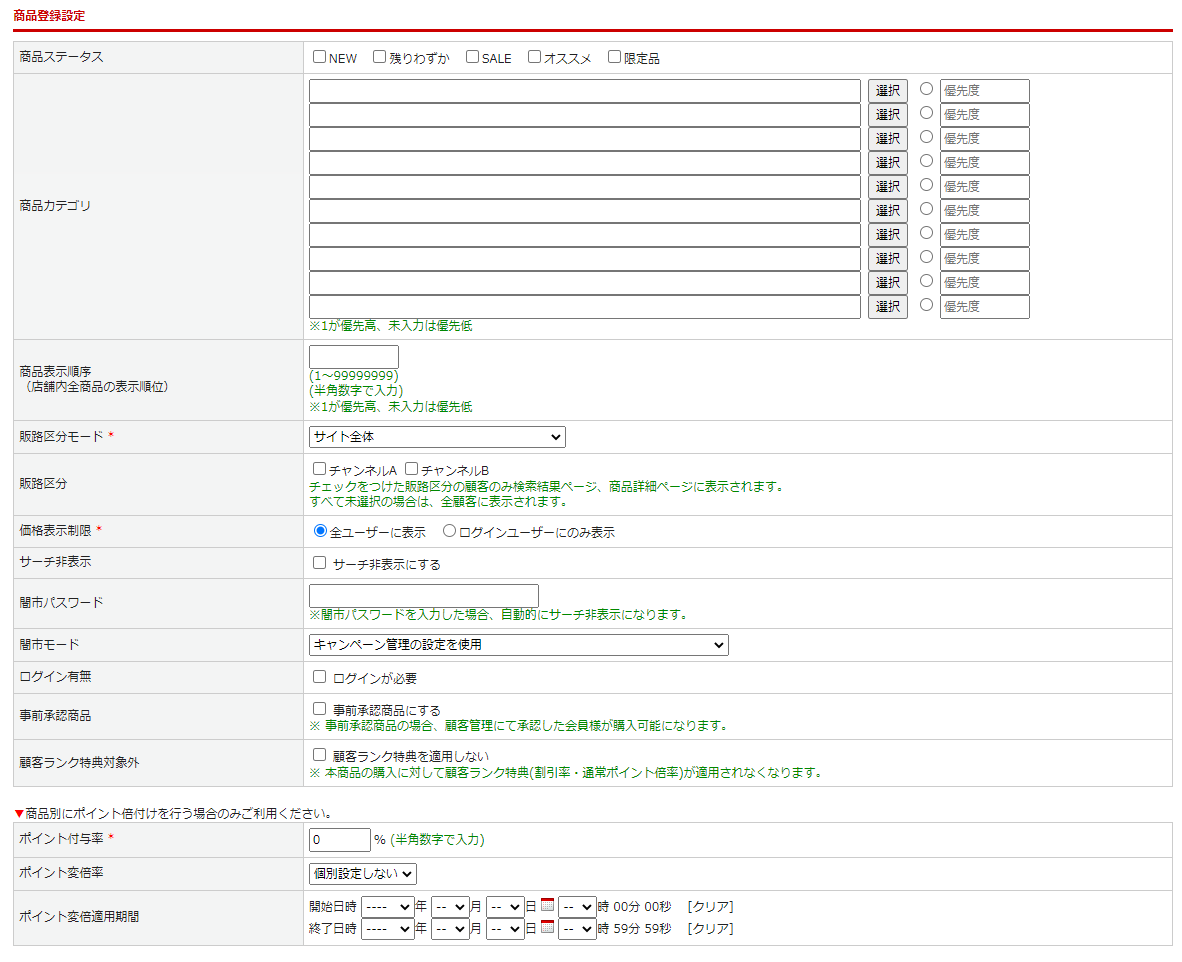Click the ポイント付与率 input field
Screen dimensions: 1182x962
click(340, 840)
